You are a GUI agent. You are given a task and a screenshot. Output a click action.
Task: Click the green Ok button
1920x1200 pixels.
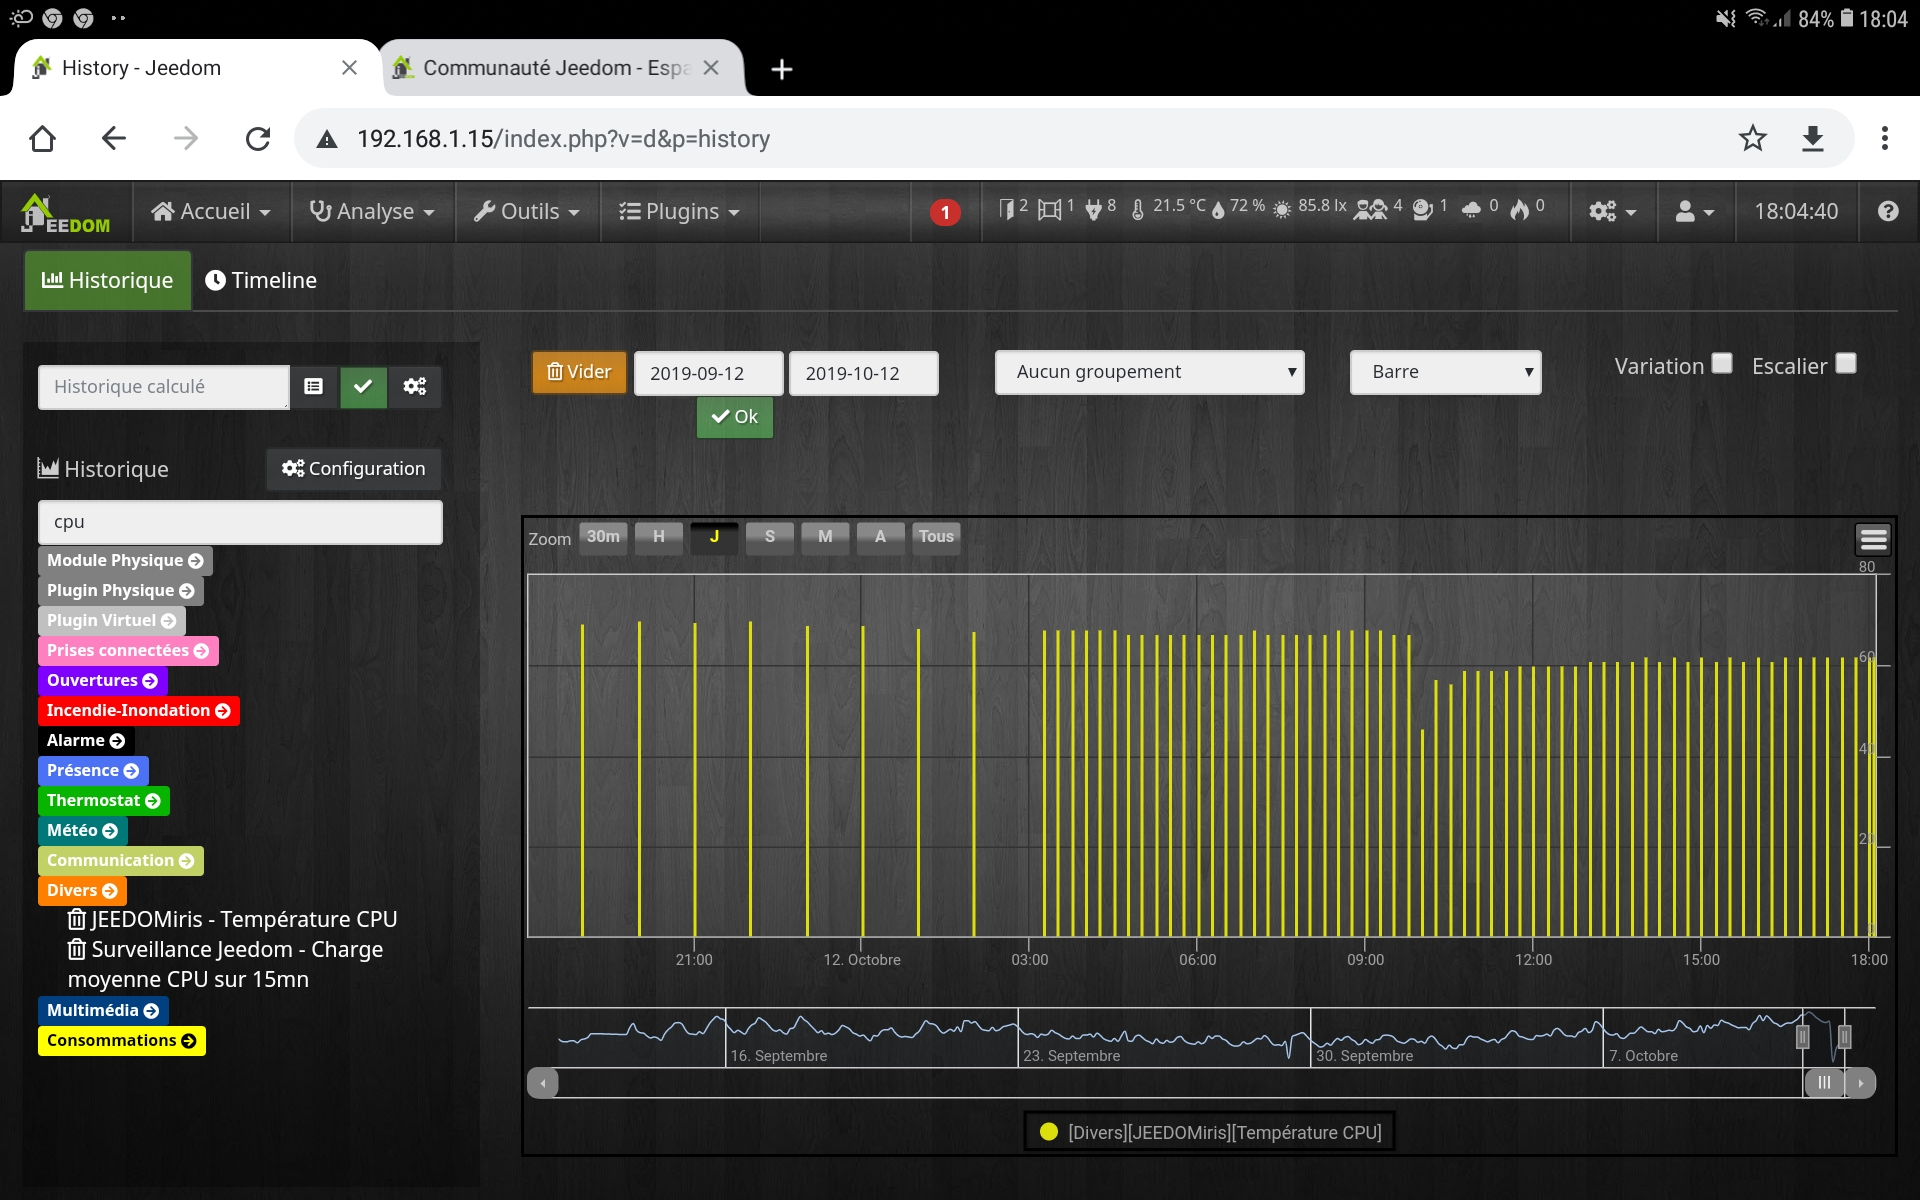click(735, 417)
